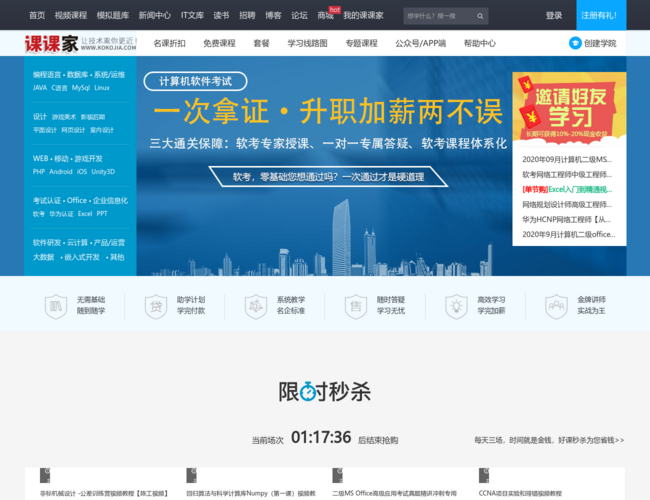Viewport: 650px width, 500px height.
Task: Open [单节购]Excel入门到精通 news item
Action: [x=567, y=189]
